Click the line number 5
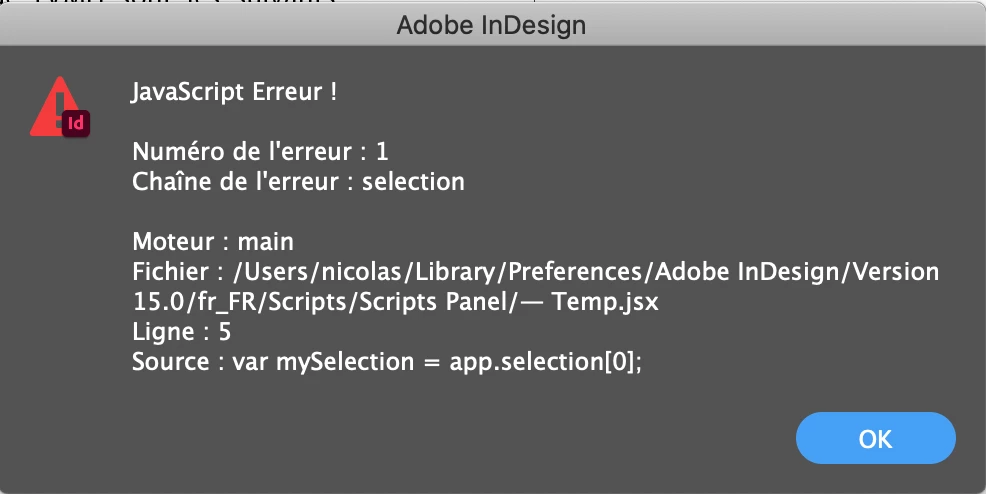 click(225, 332)
